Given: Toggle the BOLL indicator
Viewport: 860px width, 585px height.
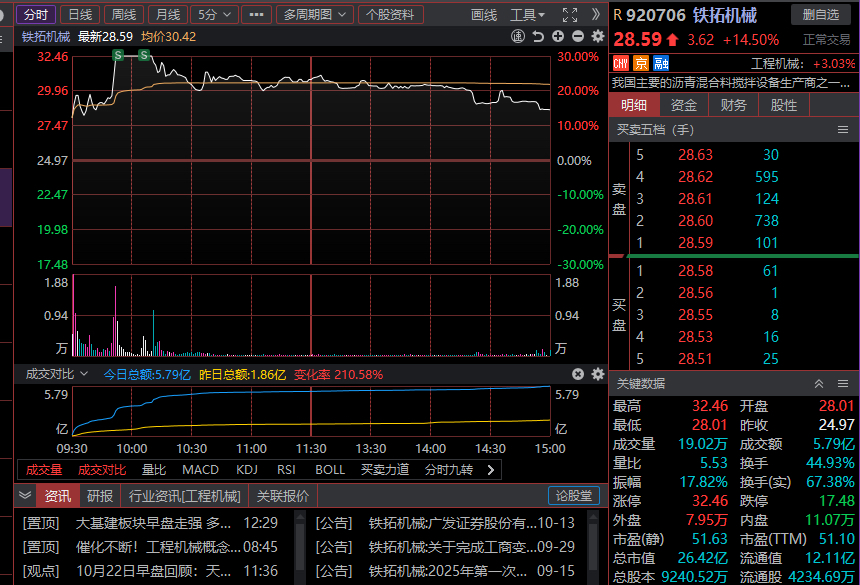Looking at the screenshot, I should [330, 470].
